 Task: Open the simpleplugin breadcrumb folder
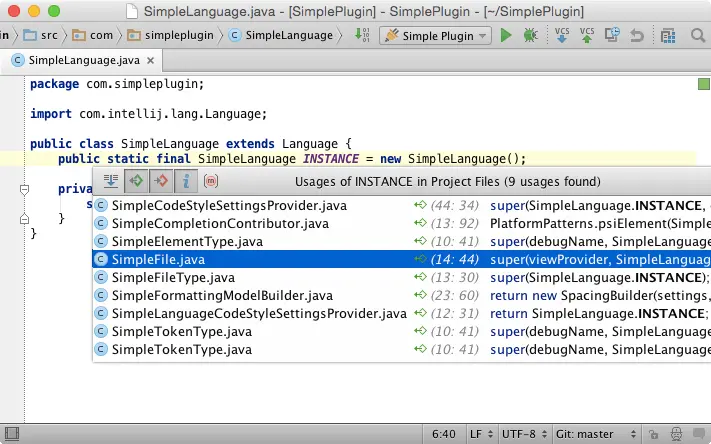click(x=170, y=35)
